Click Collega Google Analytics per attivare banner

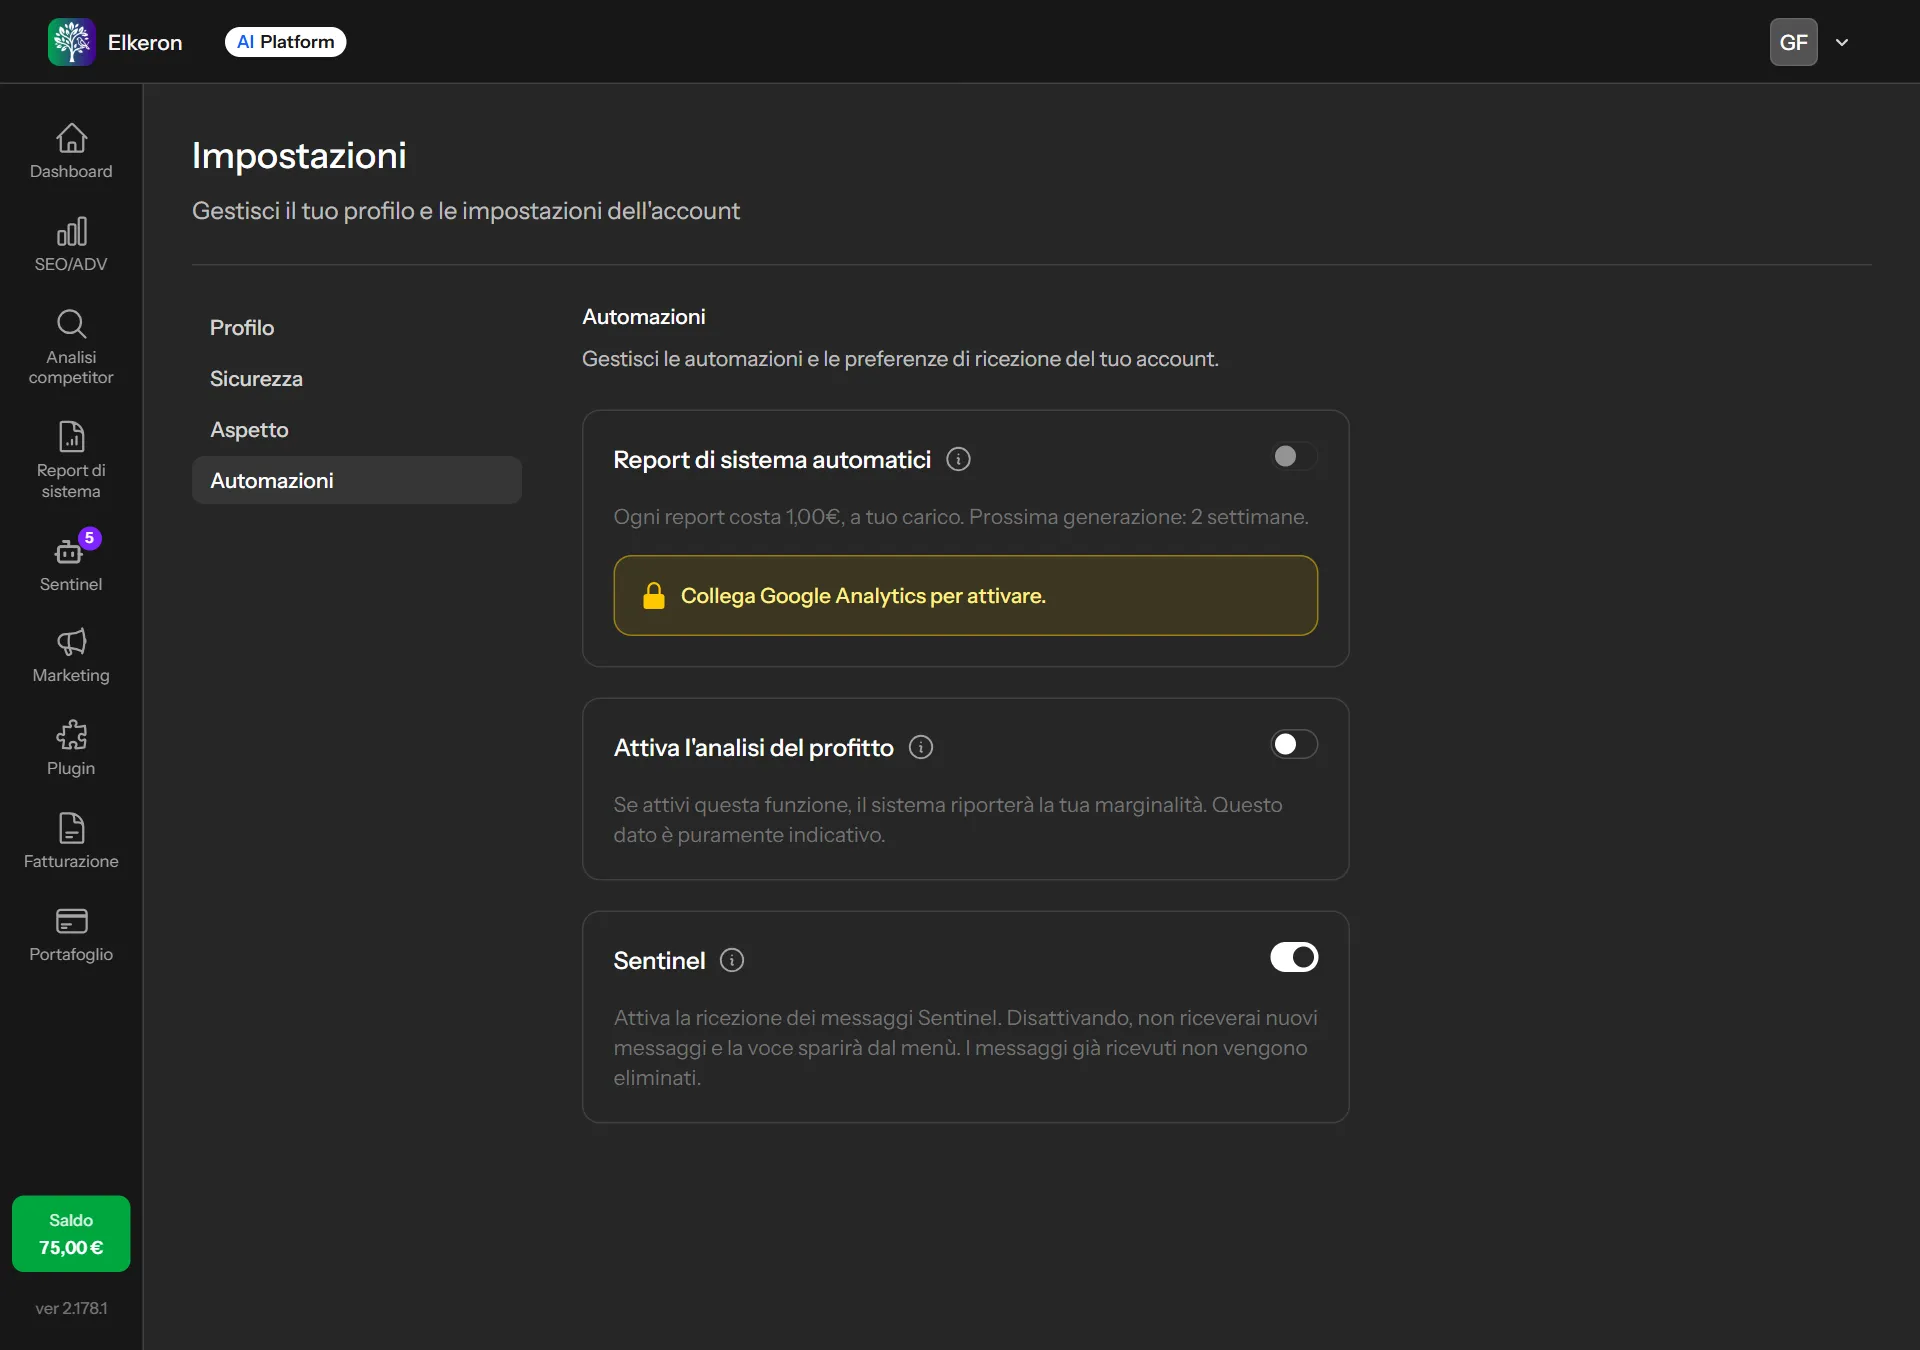click(965, 595)
